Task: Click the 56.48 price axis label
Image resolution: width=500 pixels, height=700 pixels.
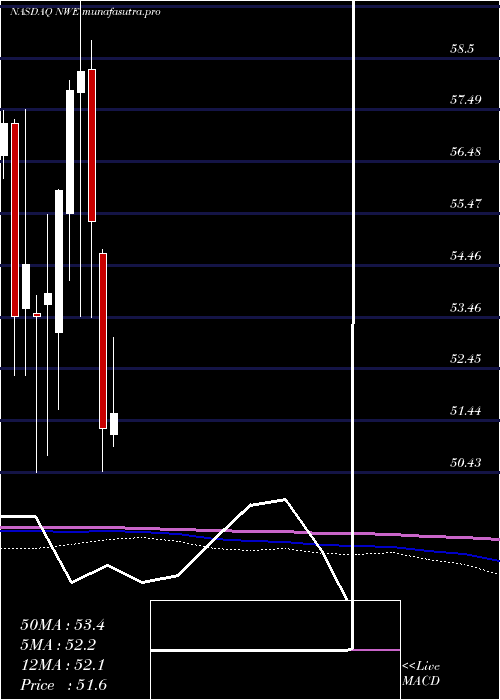Action: (466, 152)
